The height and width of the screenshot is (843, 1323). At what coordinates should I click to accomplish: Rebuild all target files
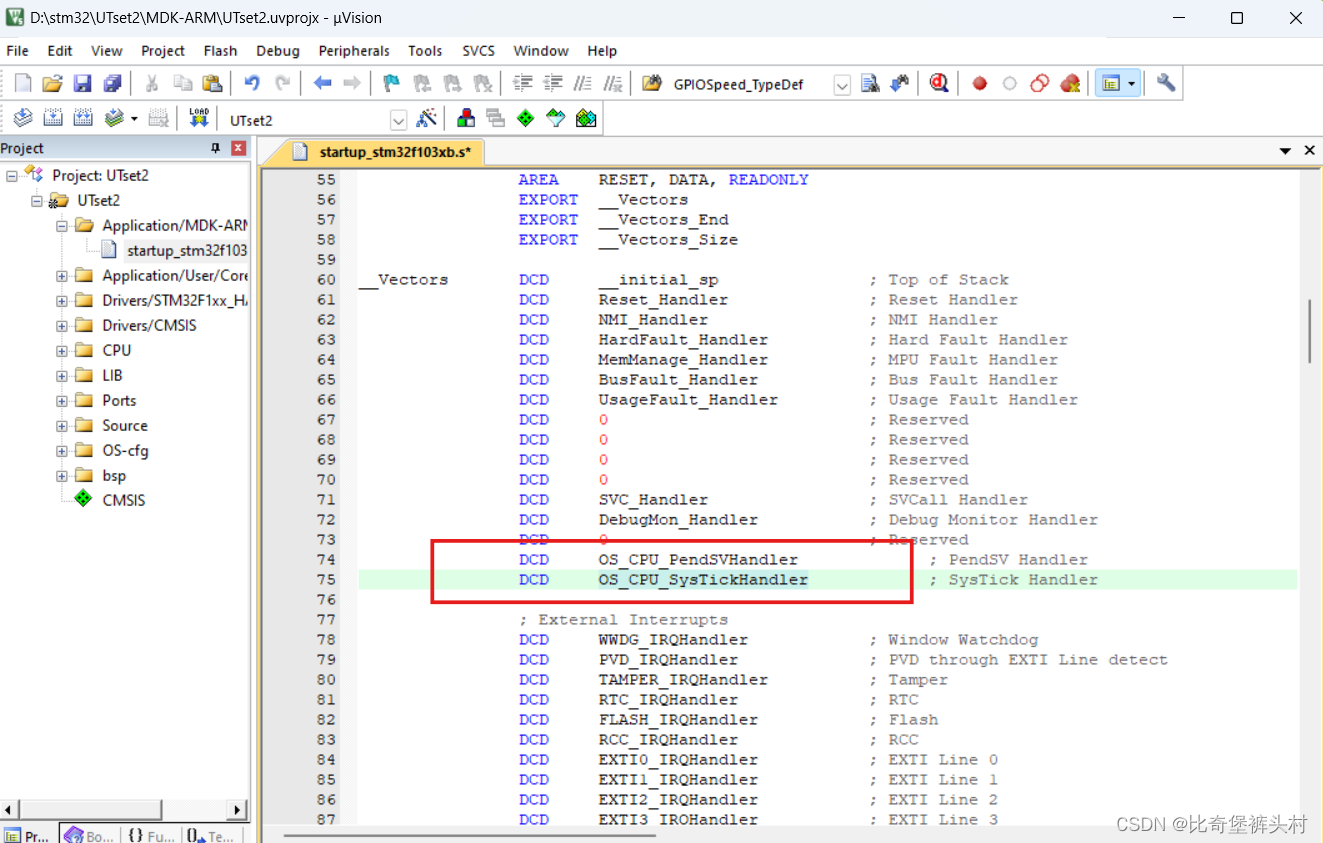point(85,118)
